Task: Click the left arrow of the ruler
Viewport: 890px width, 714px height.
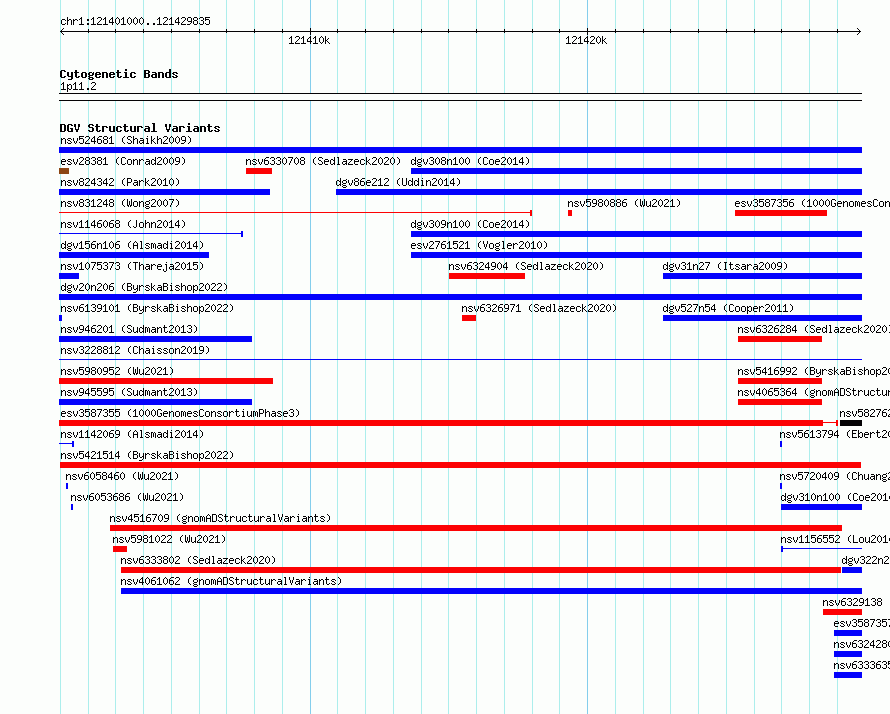Action: click(x=62, y=31)
